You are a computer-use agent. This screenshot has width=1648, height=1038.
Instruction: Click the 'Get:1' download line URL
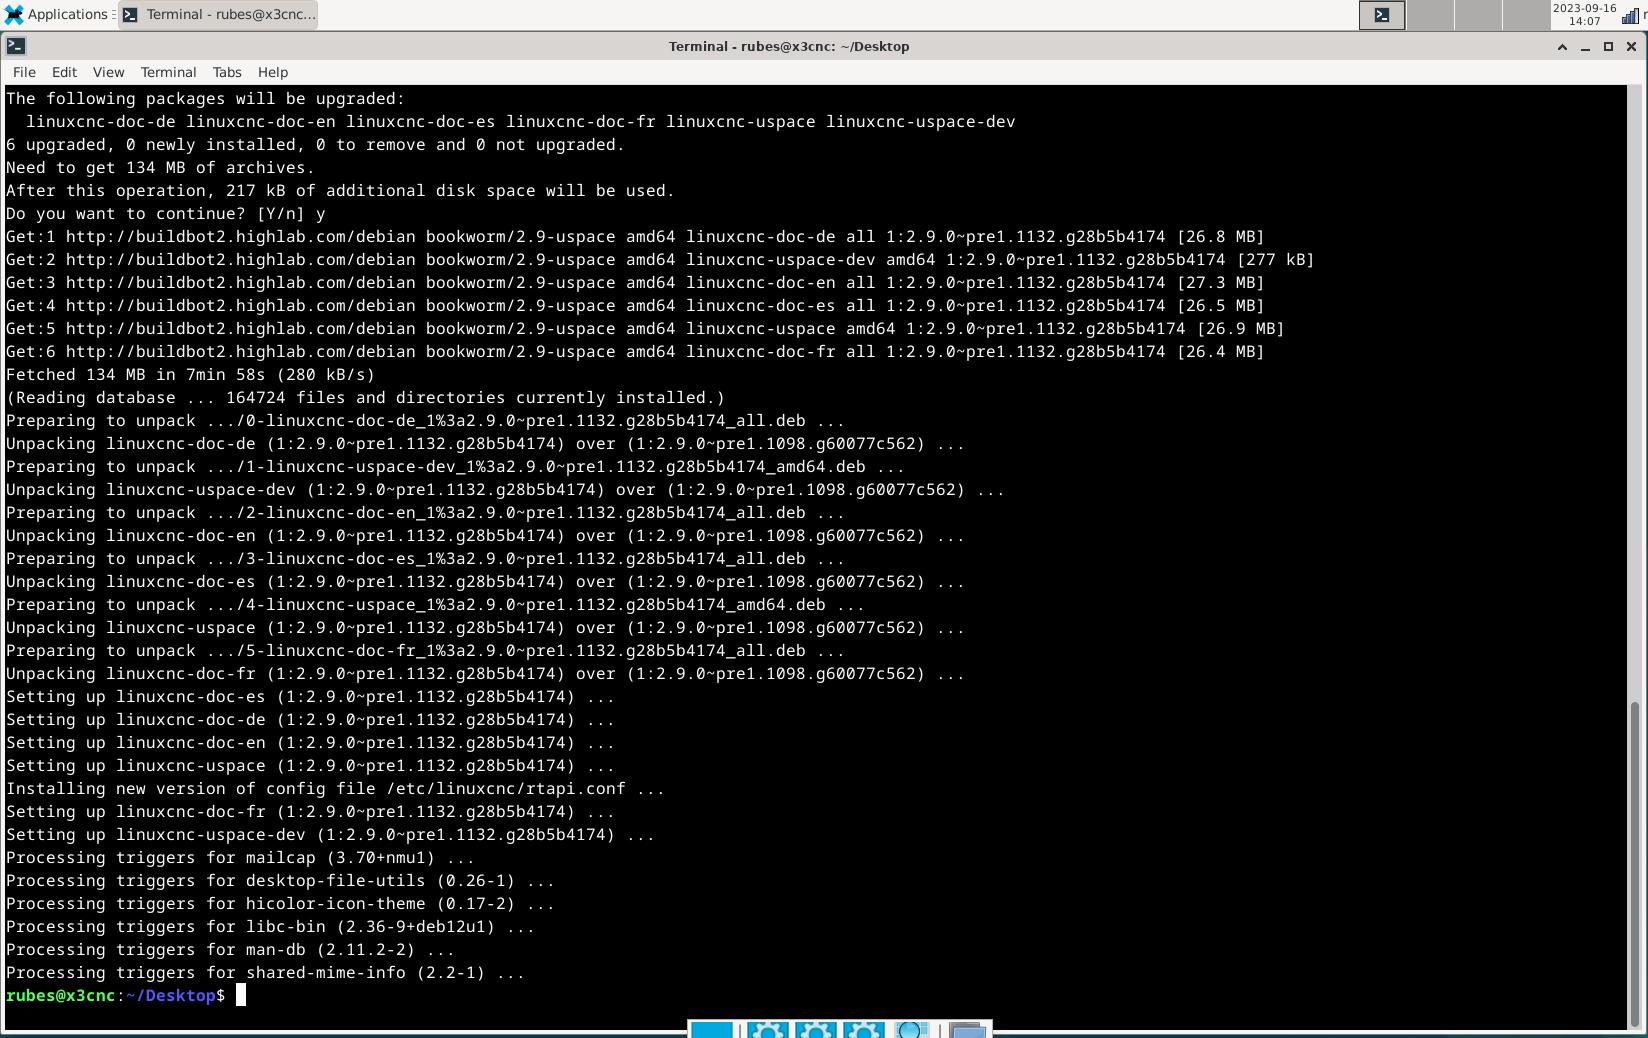point(241,236)
